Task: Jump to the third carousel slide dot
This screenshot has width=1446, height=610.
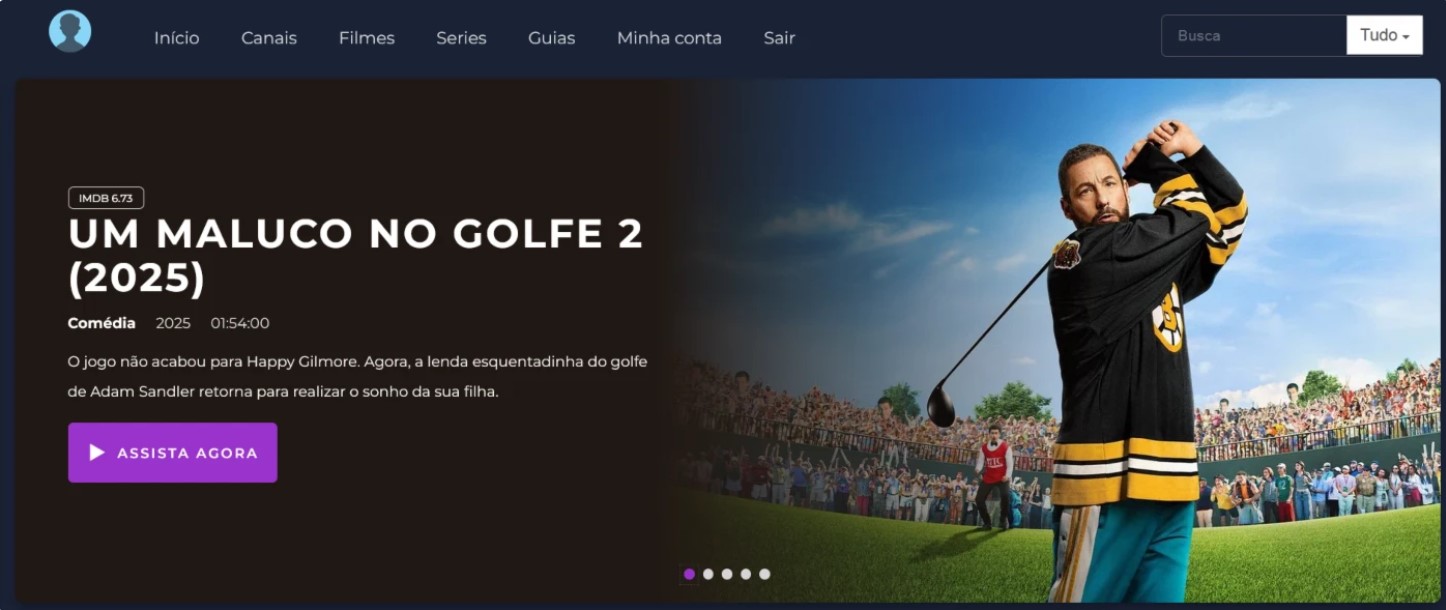Action: click(727, 574)
